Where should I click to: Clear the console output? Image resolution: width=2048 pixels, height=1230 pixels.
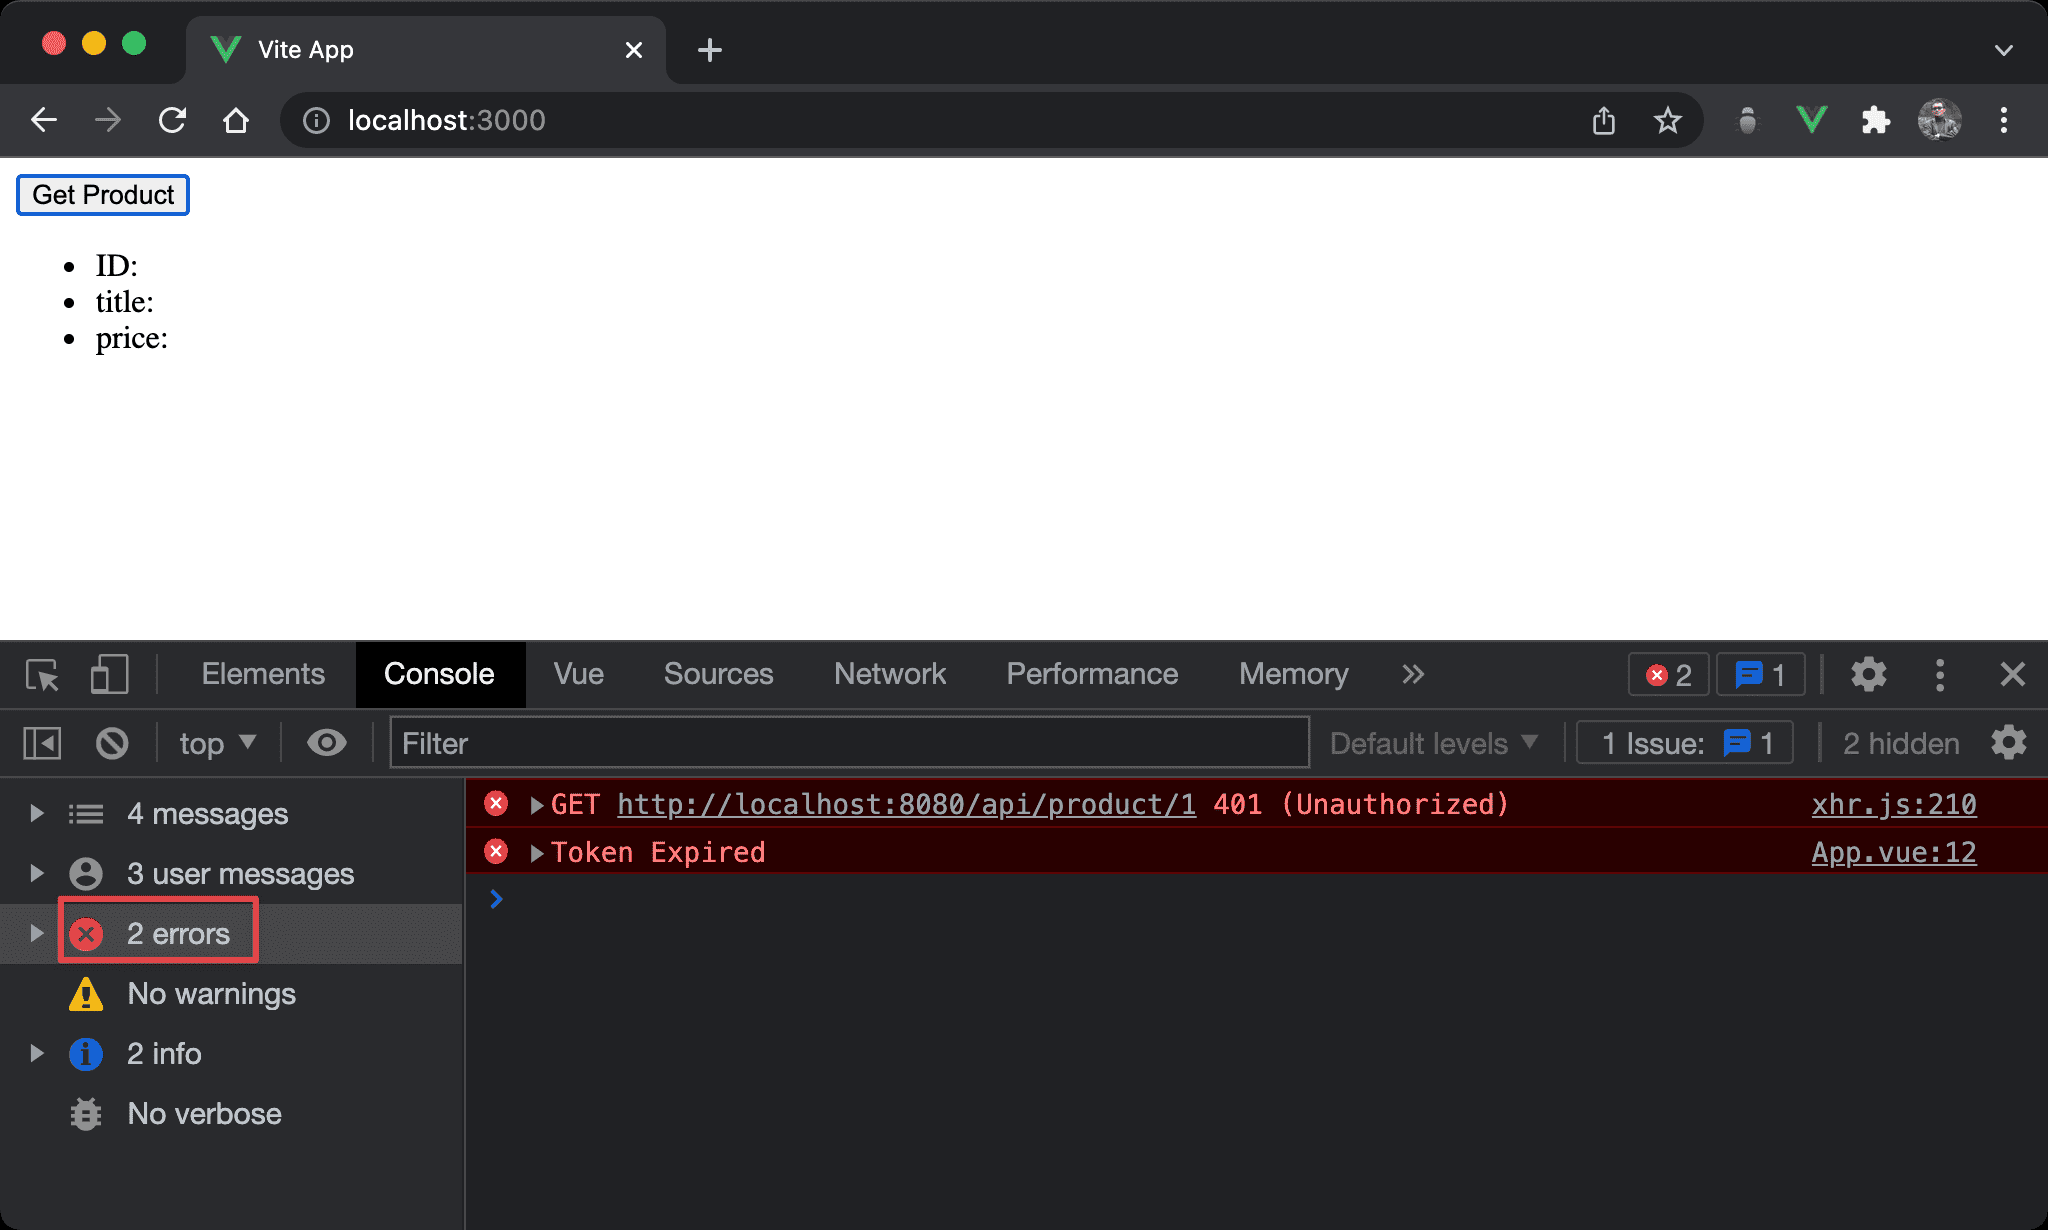coord(112,744)
